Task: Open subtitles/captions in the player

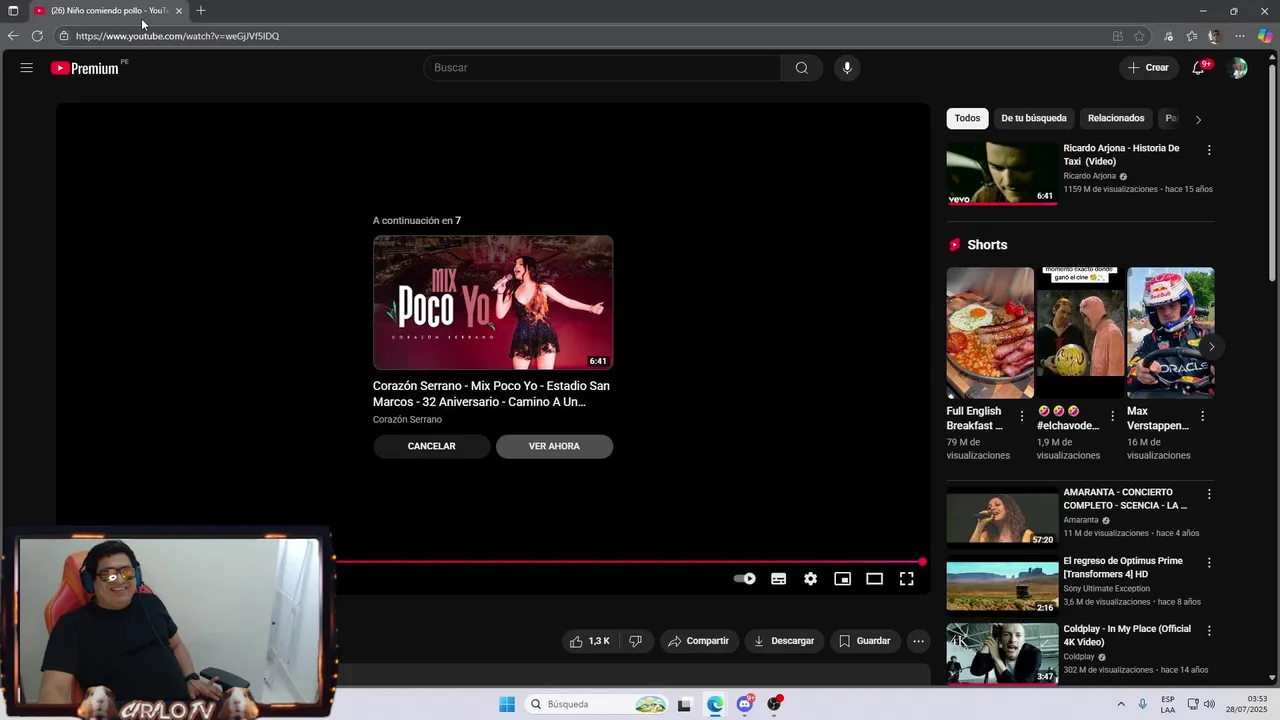Action: pos(778,579)
